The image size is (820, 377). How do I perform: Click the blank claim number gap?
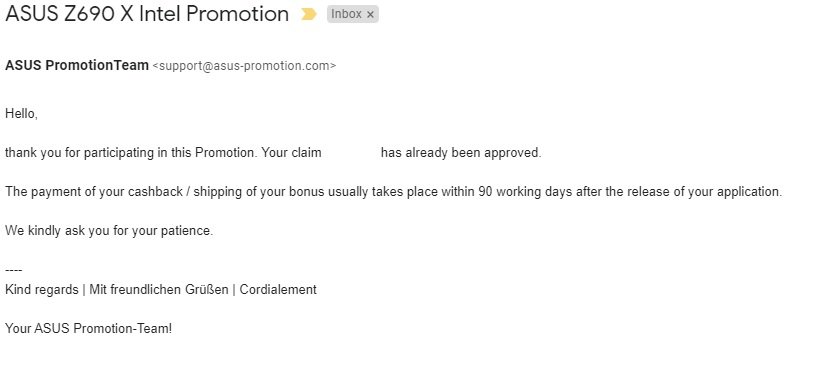[x=351, y=153]
